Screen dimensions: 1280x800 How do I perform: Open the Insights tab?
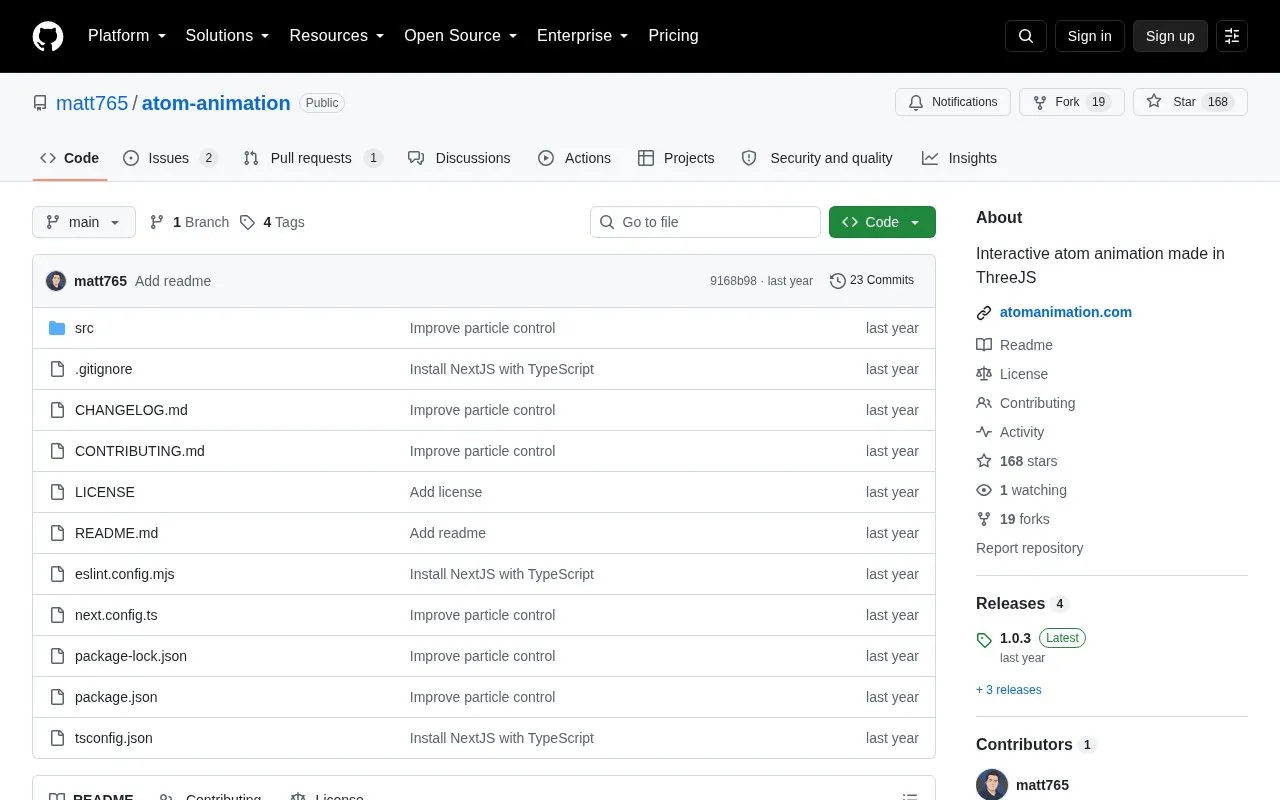tap(960, 158)
